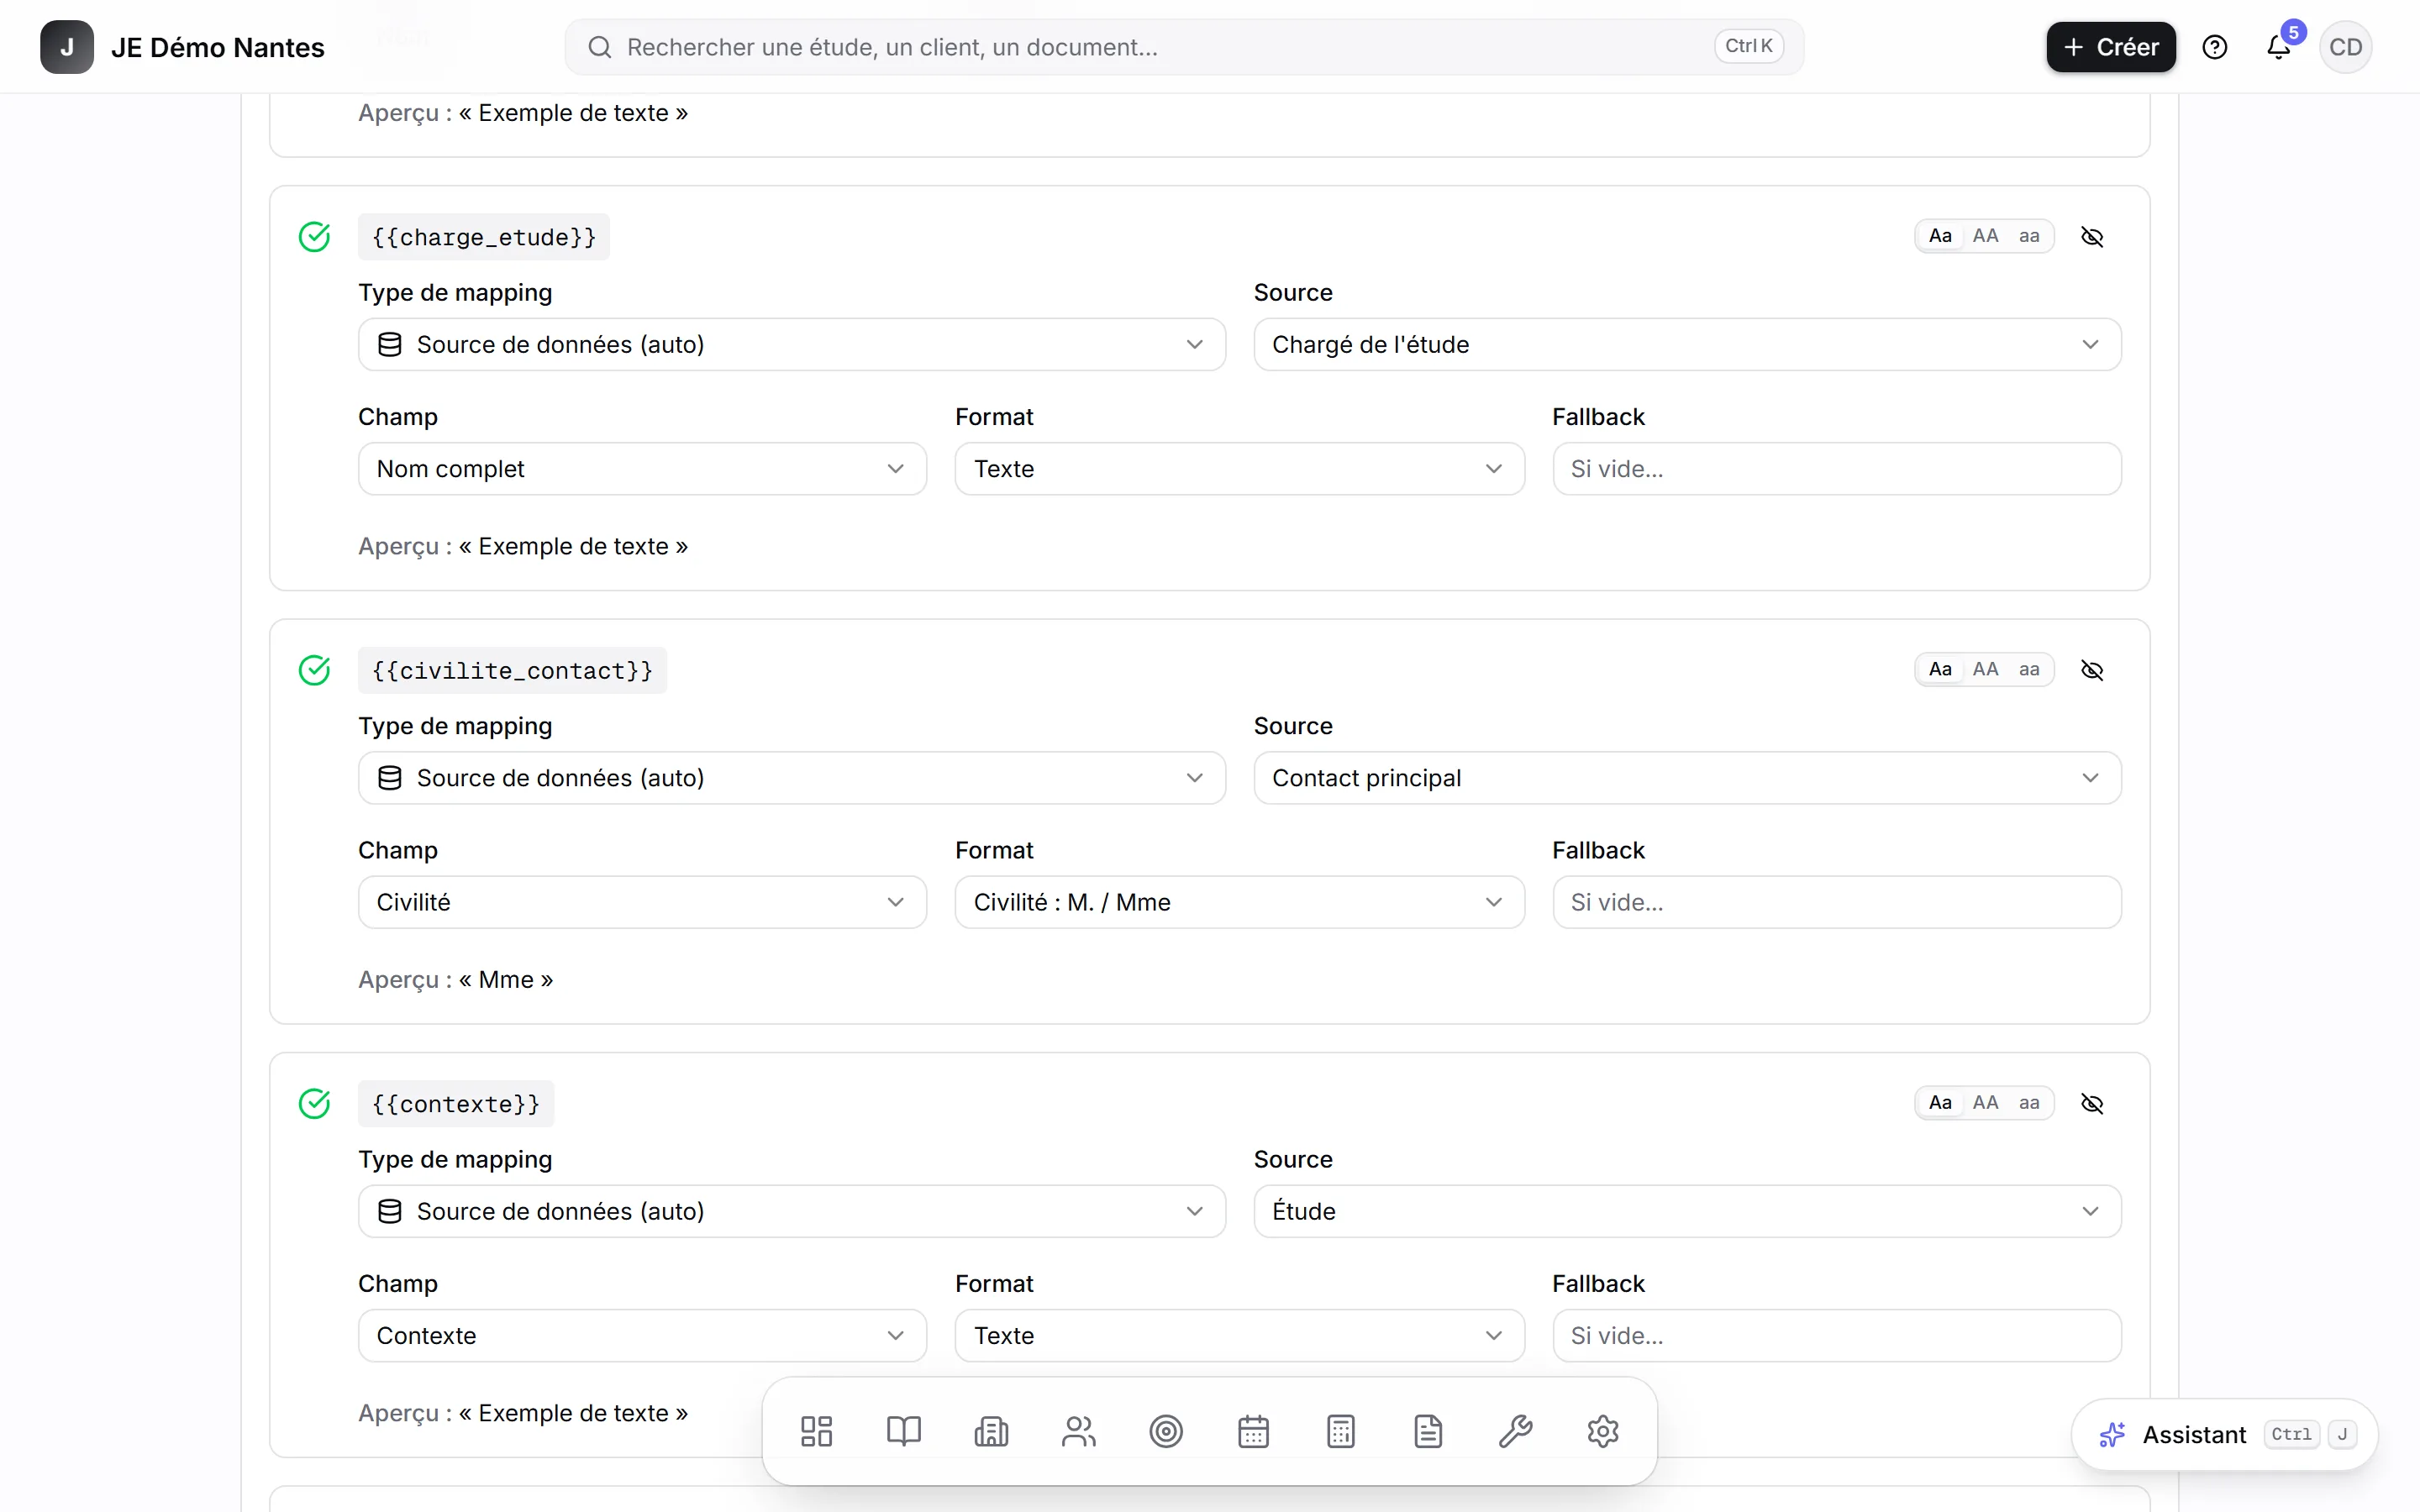Open Champ dropdown showing Nom complet
Image resolution: width=2420 pixels, height=1512 pixels.
pos(642,469)
